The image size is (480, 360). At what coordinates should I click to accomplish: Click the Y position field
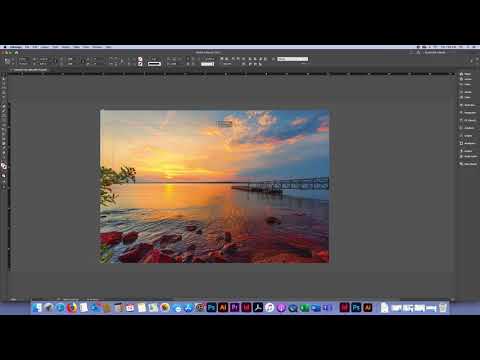(x=24, y=63)
